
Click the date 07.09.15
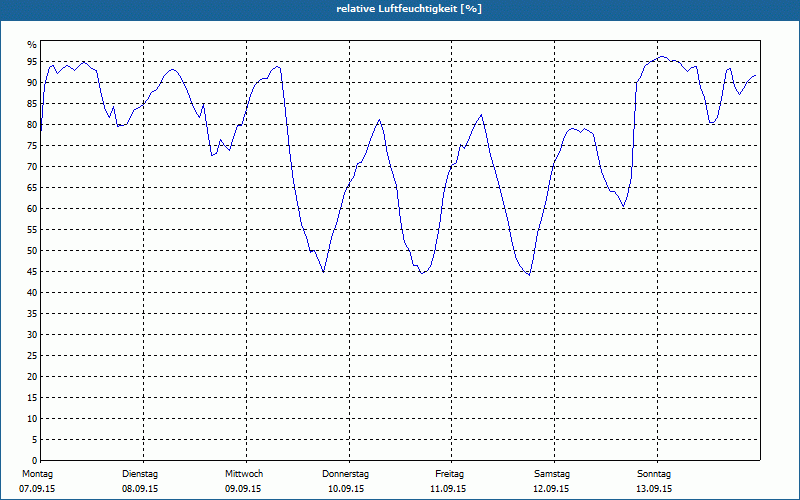37,489
